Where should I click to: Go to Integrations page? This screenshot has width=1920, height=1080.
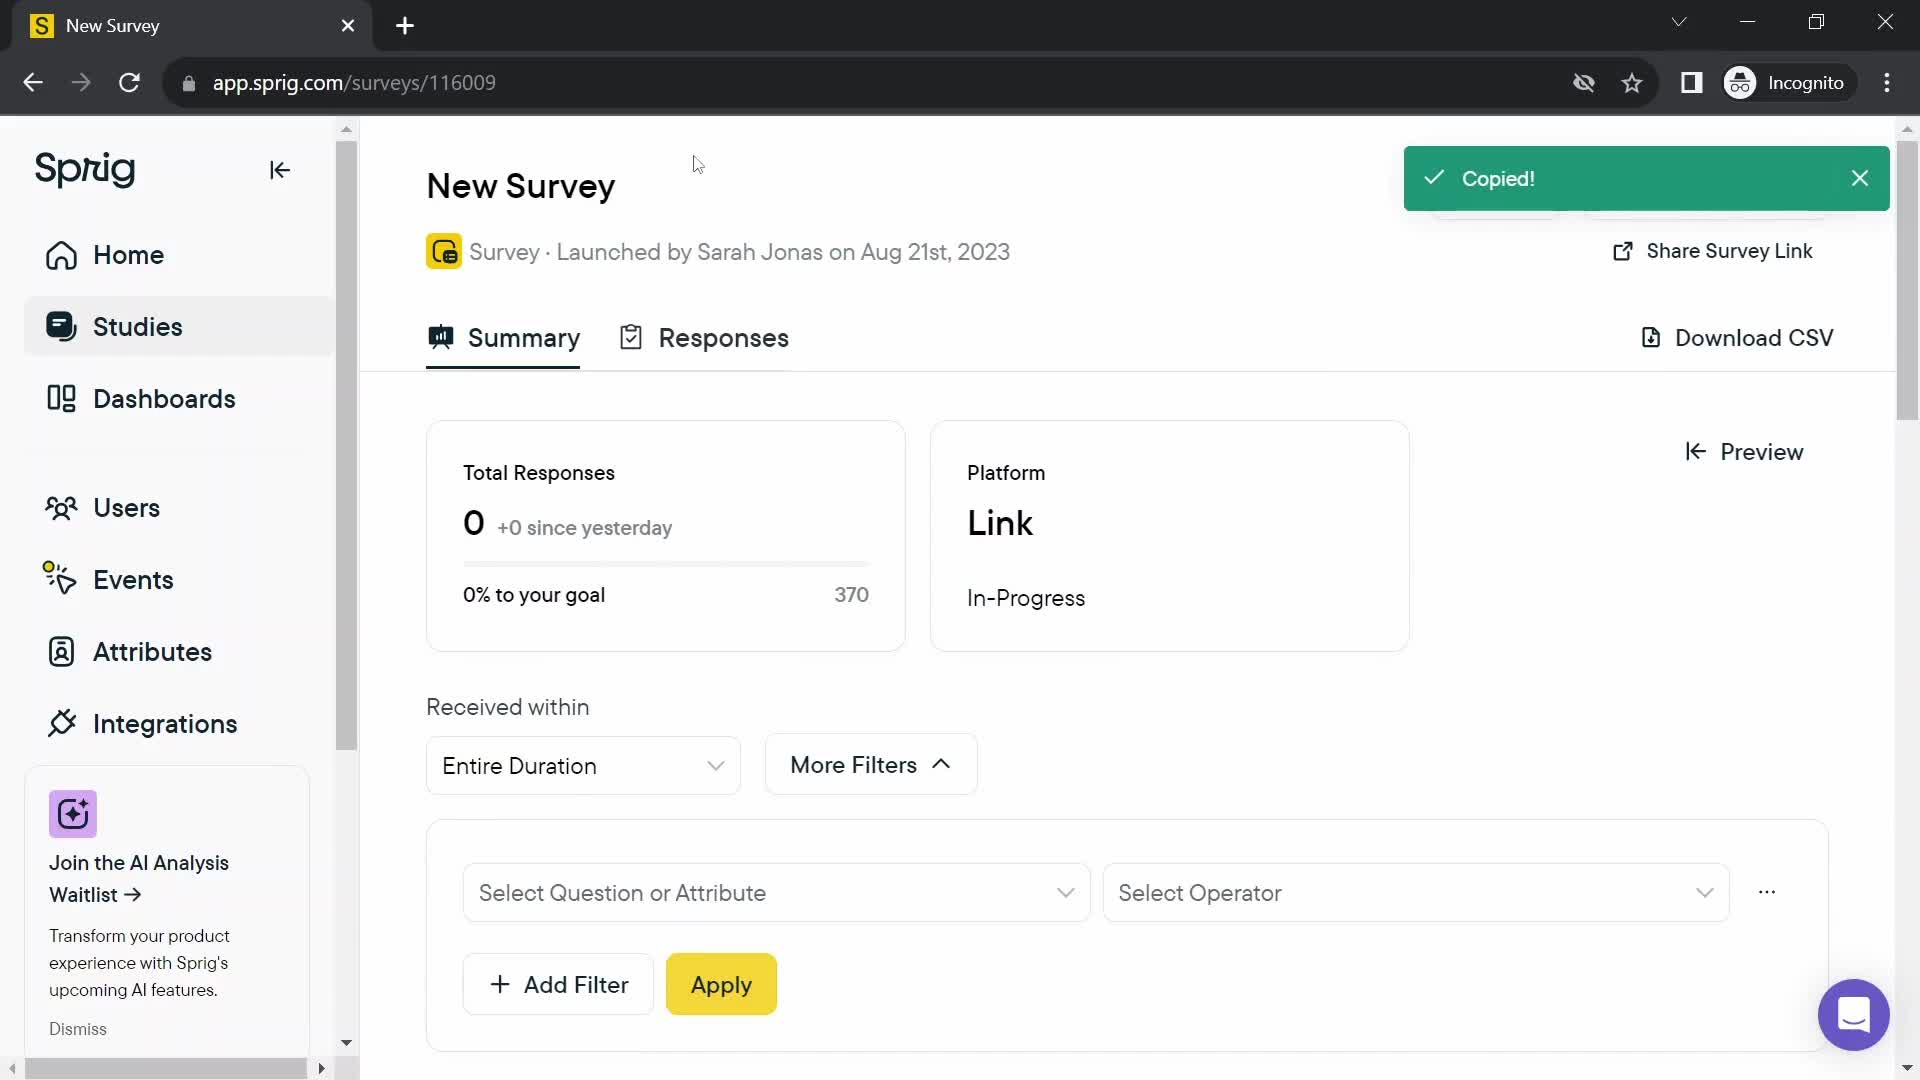[x=141, y=724]
